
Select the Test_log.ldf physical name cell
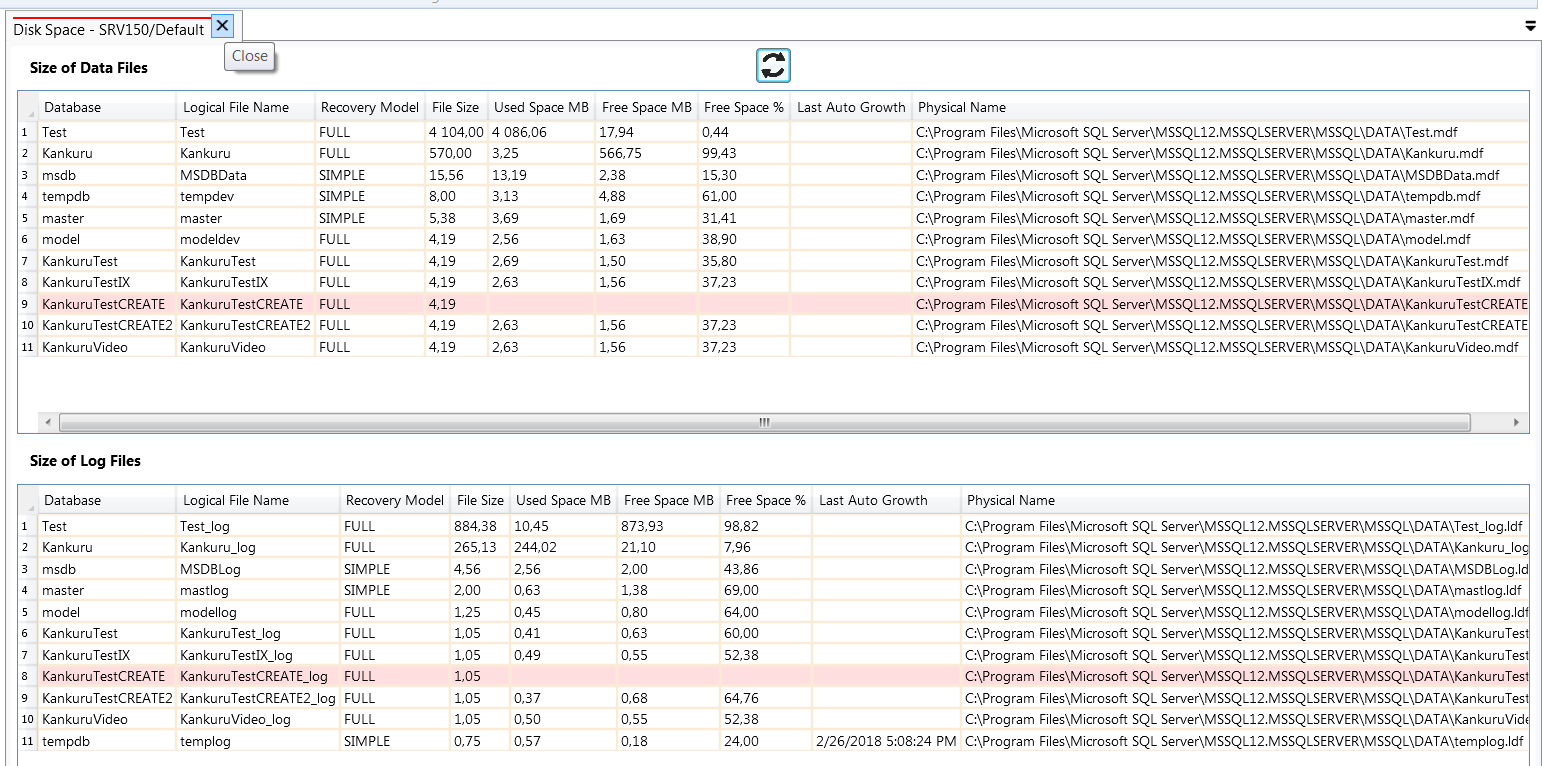(1244, 526)
